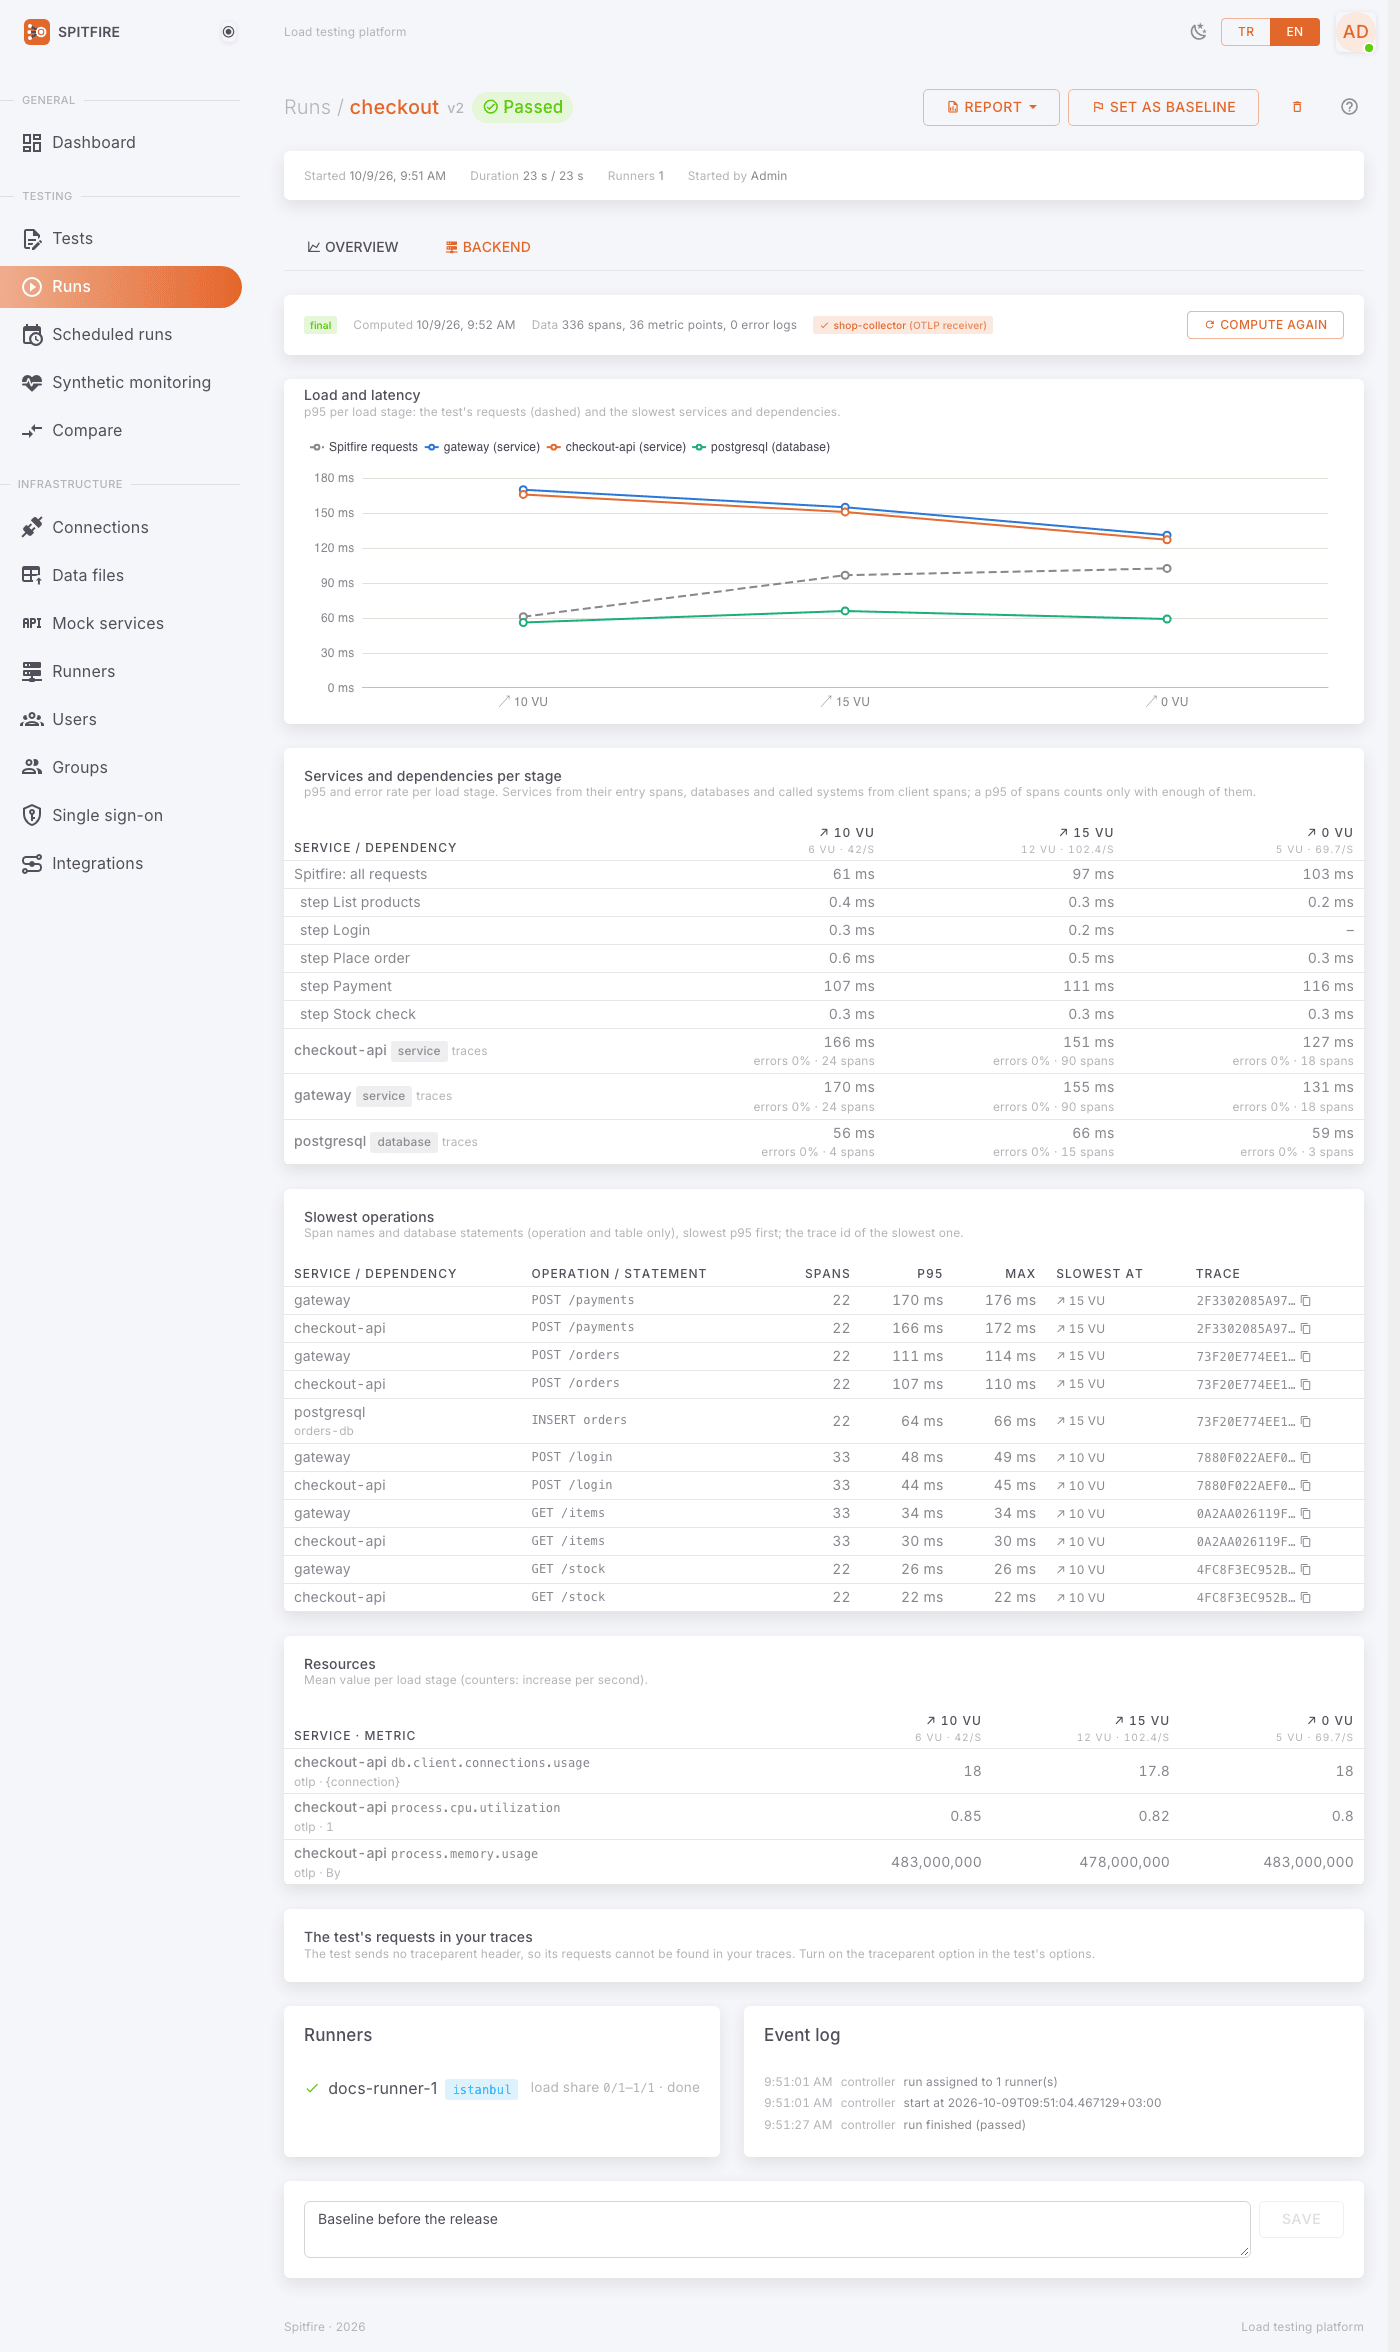
Task: Switch to dark mode with moon icon
Action: pyautogui.click(x=1198, y=32)
